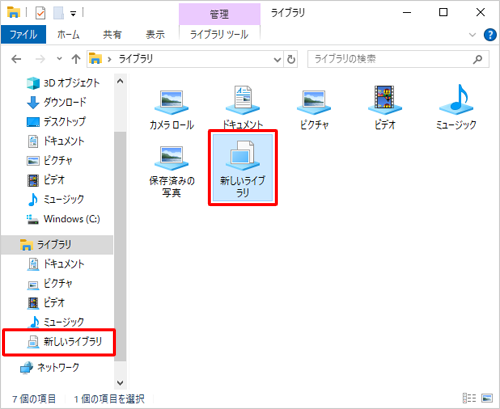Image resolution: width=500 pixels, height=409 pixels.
Task: Go back with the back arrow
Action: (x=16, y=59)
